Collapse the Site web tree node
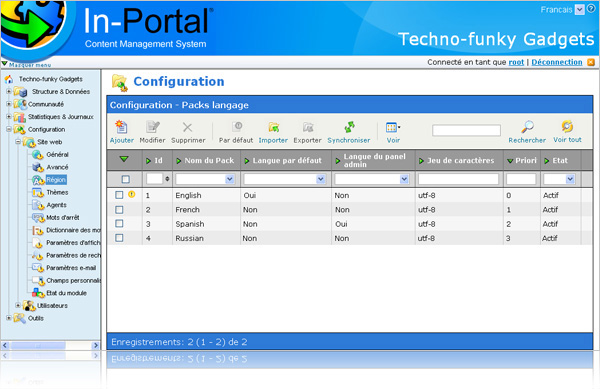 [x=18, y=142]
